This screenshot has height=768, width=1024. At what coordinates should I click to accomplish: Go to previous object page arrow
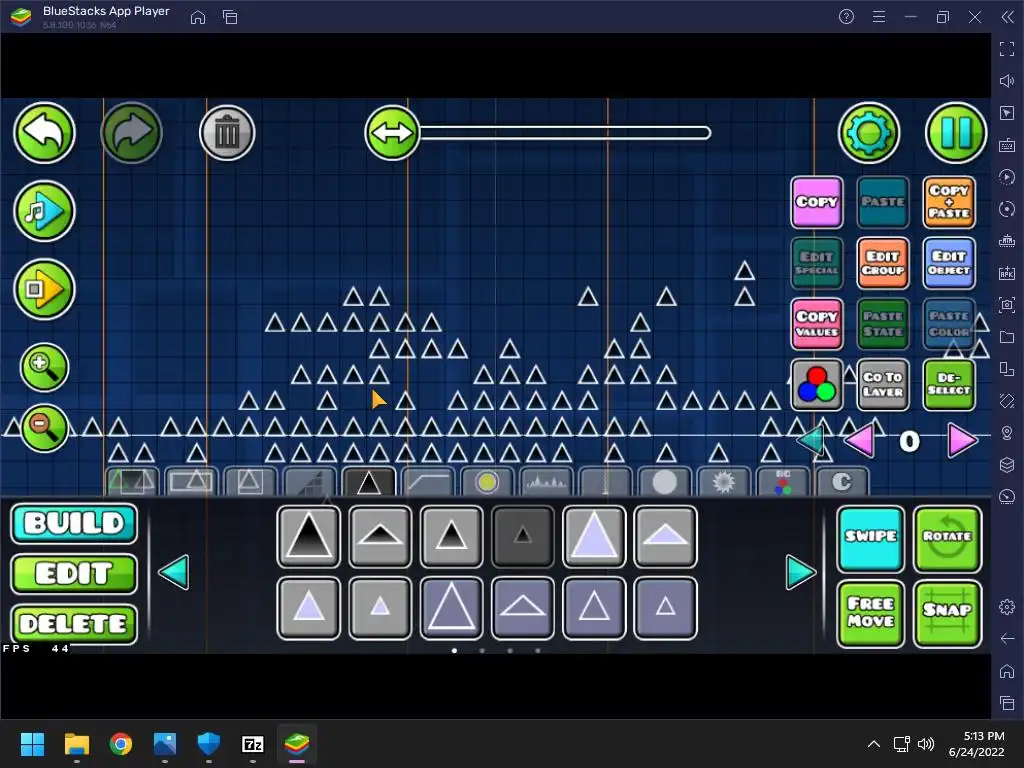pyautogui.click(x=174, y=573)
